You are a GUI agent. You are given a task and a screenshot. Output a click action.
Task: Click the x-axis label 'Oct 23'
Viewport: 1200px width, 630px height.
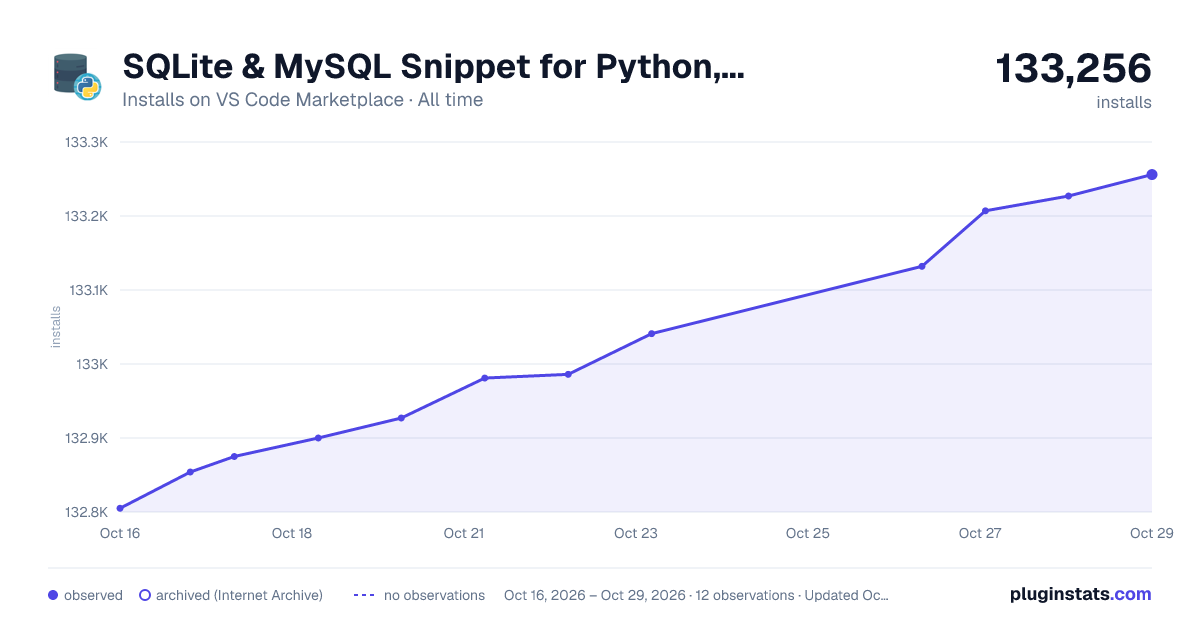636,533
